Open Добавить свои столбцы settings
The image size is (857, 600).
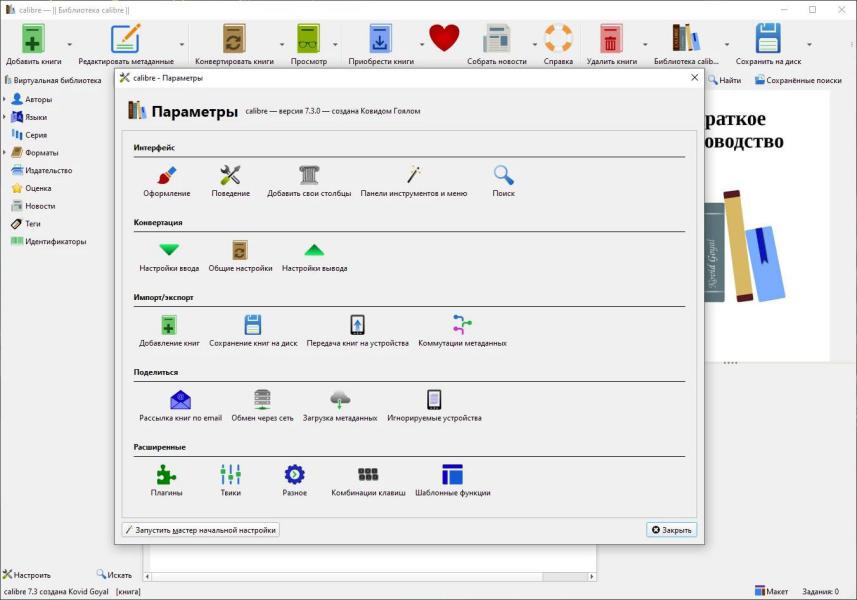309,181
